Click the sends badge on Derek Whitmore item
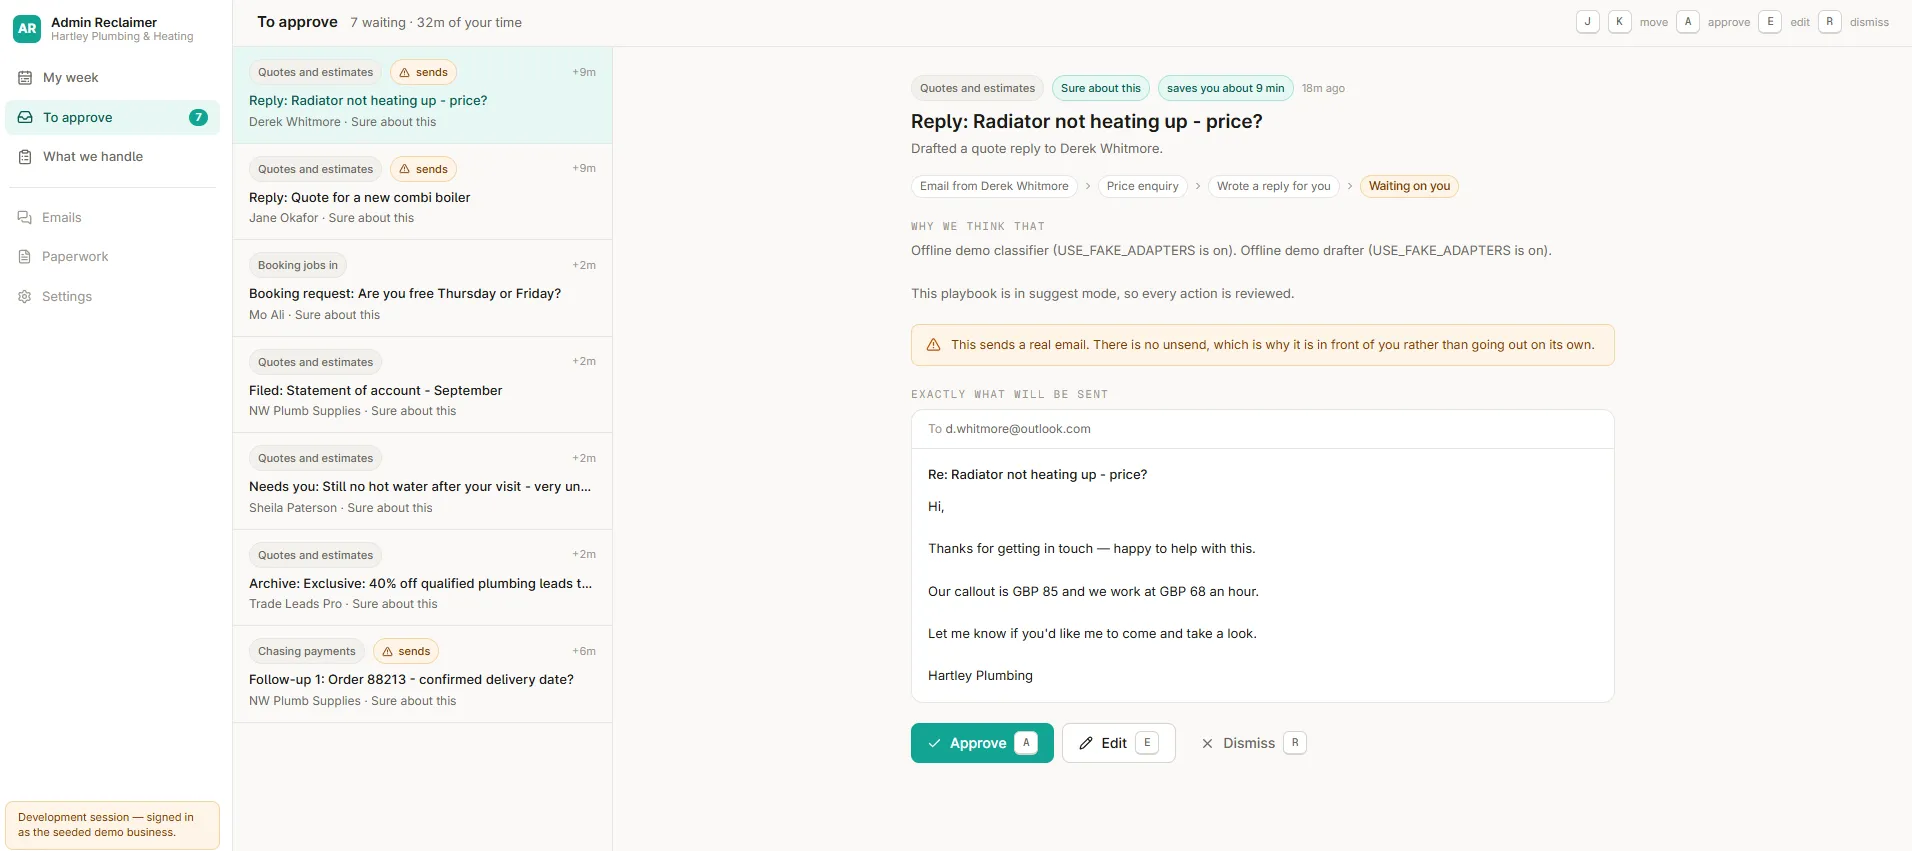Screen dimensions: 1912x851 click(x=423, y=72)
